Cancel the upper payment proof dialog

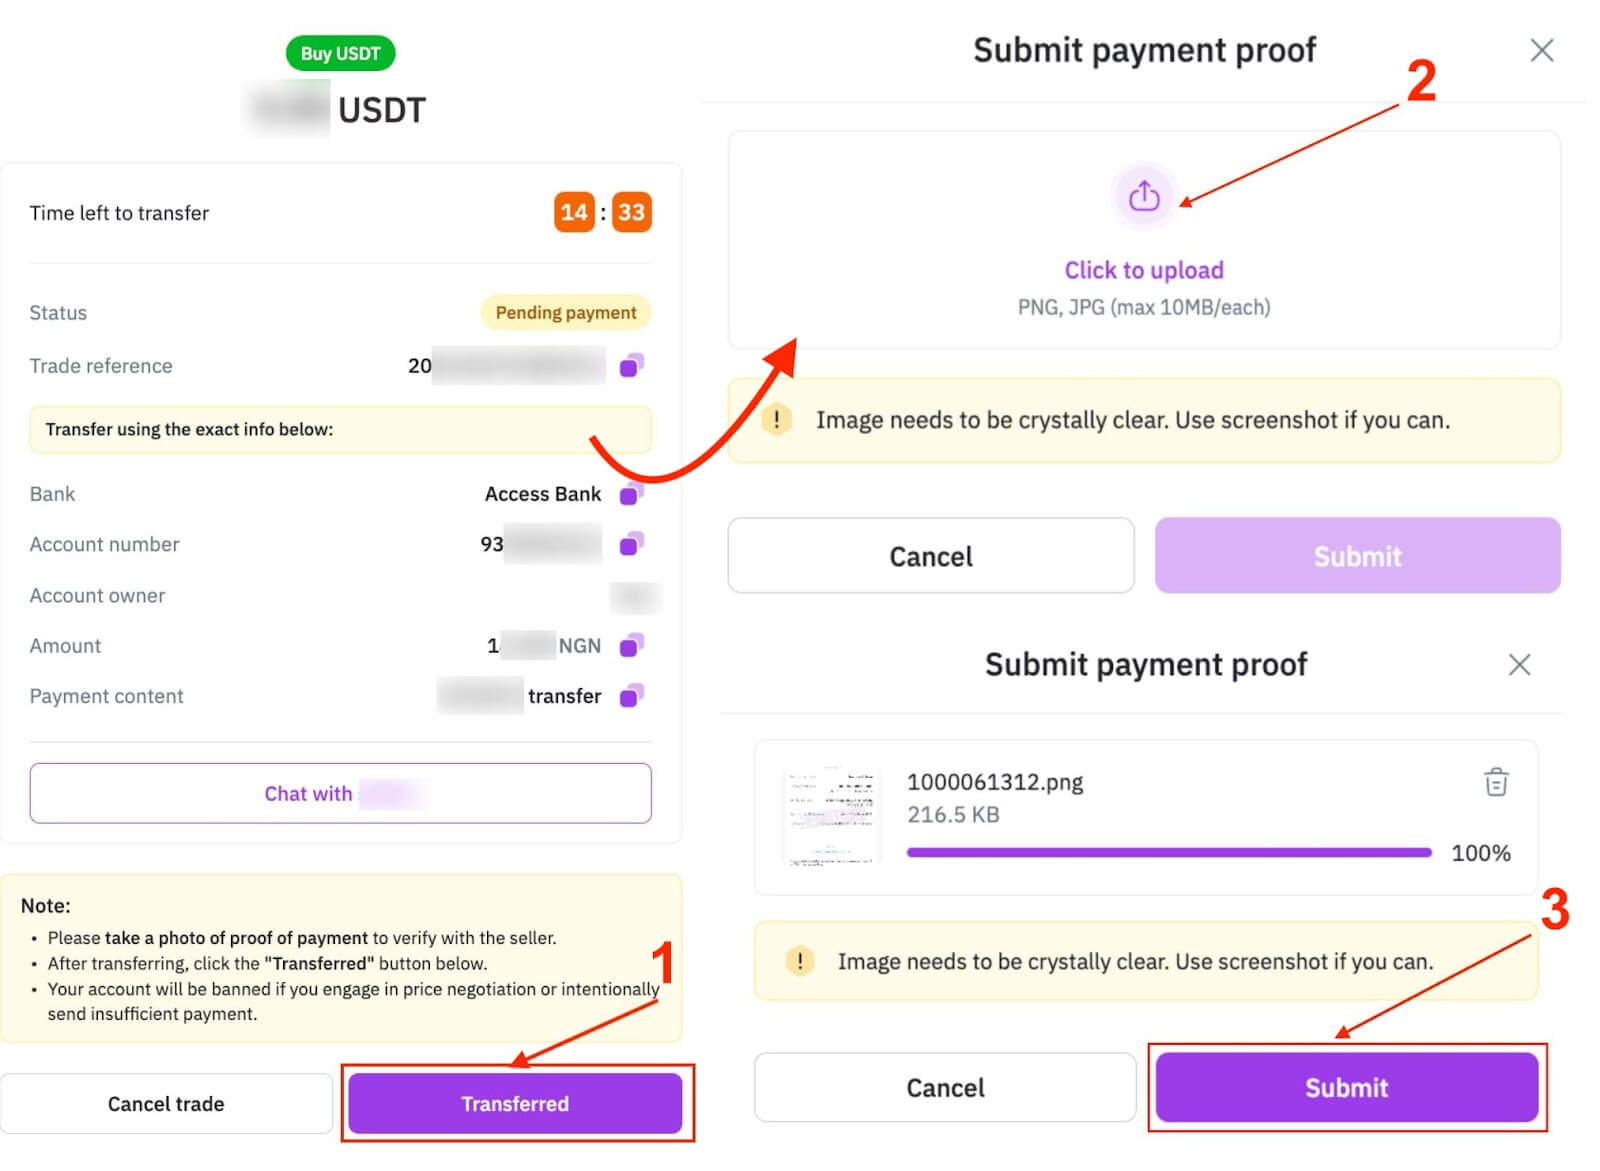coord(931,556)
